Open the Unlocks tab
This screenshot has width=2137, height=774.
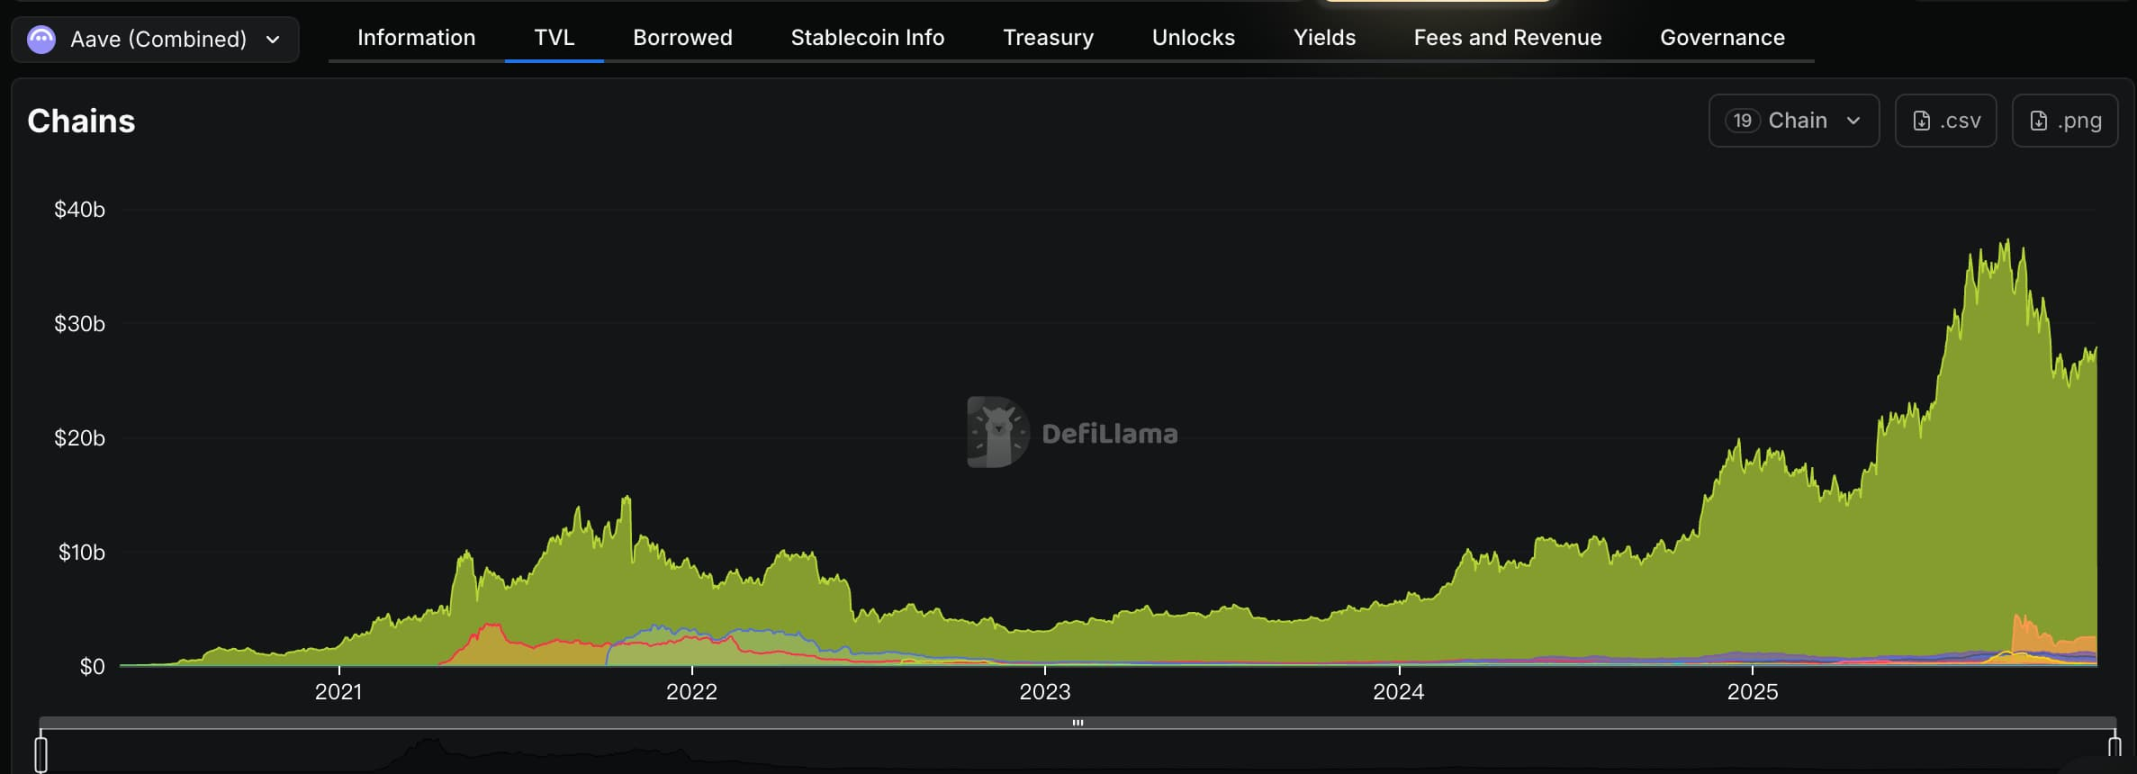[1193, 38]
